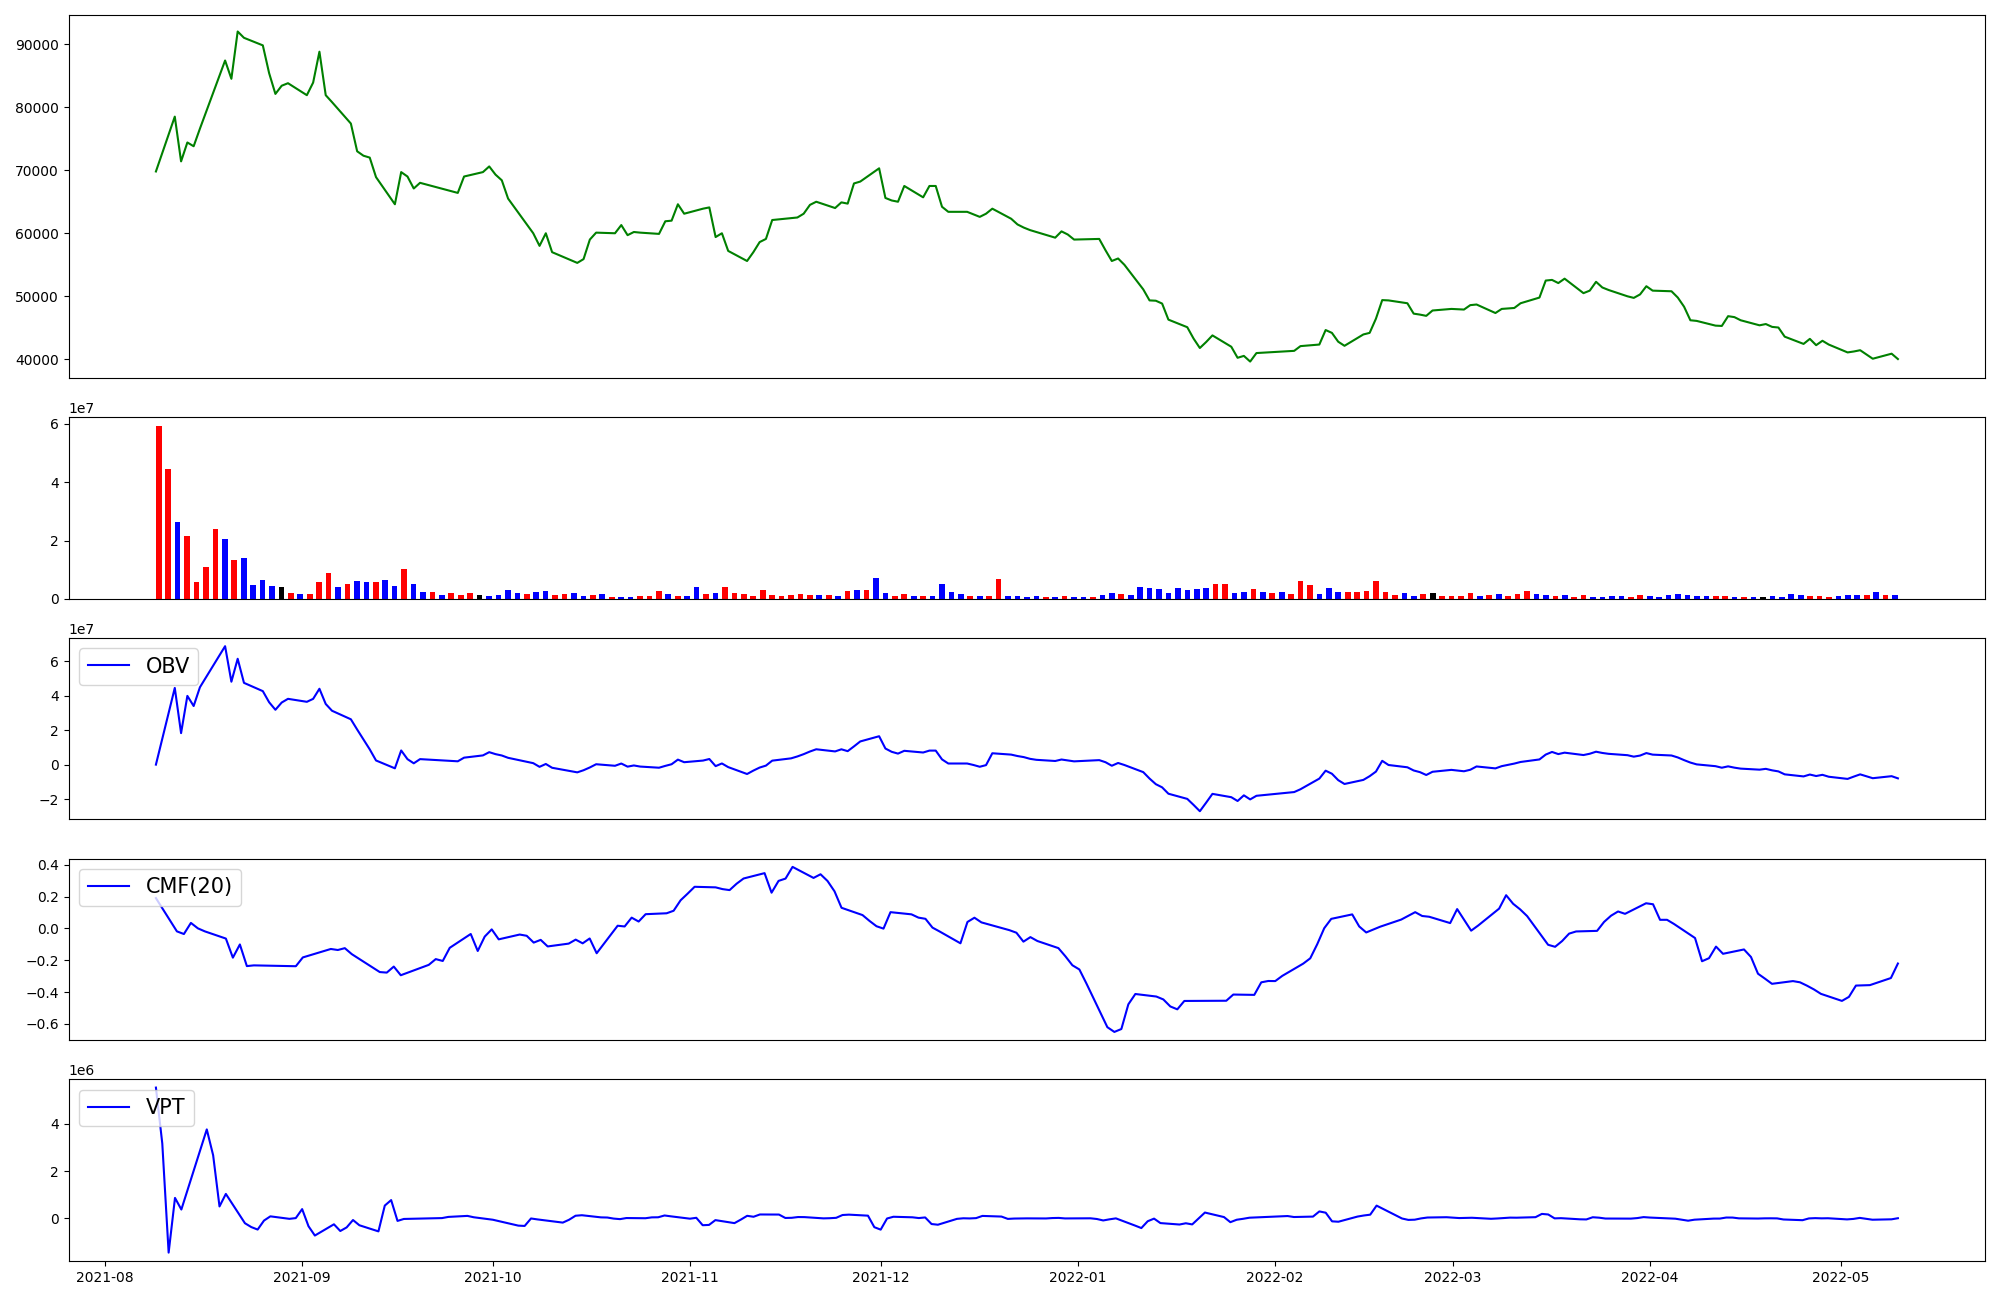Click the -0.6 tick label on CMF axis
The image size is (2000, 1300).
[x=43, y=1025]
